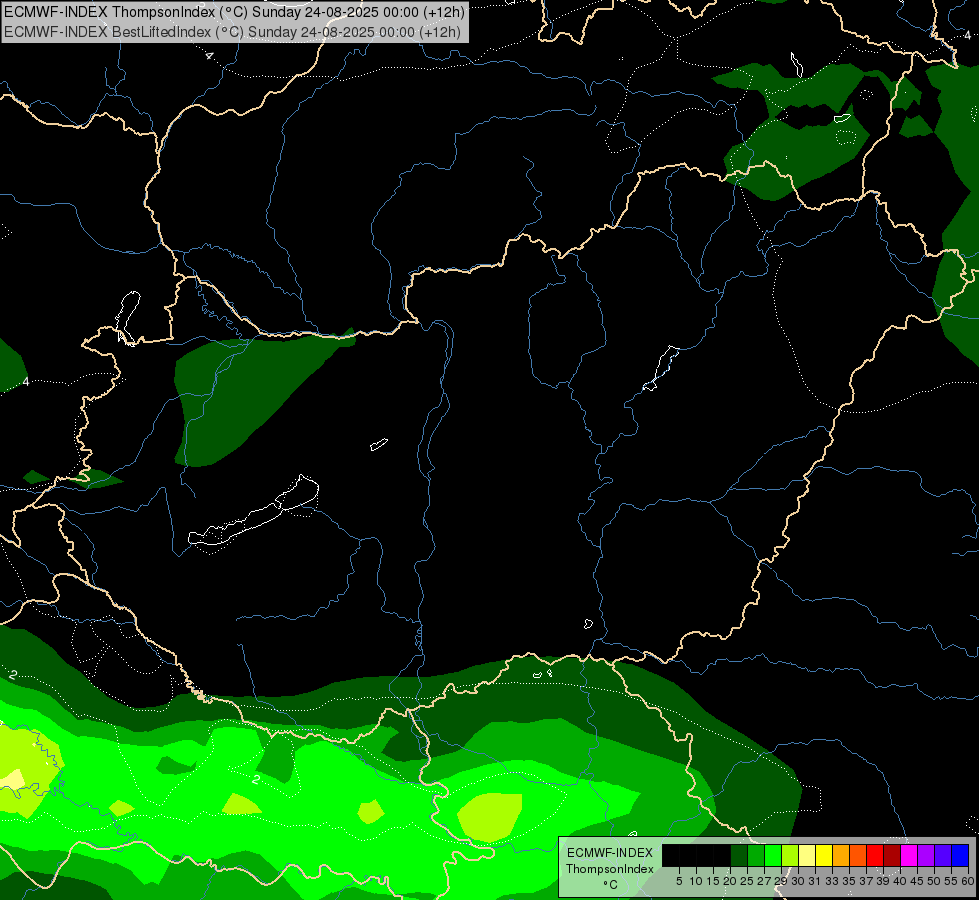Select the indigo 50–55 legend swatch
Screen dimensions: 979x900
943,855
